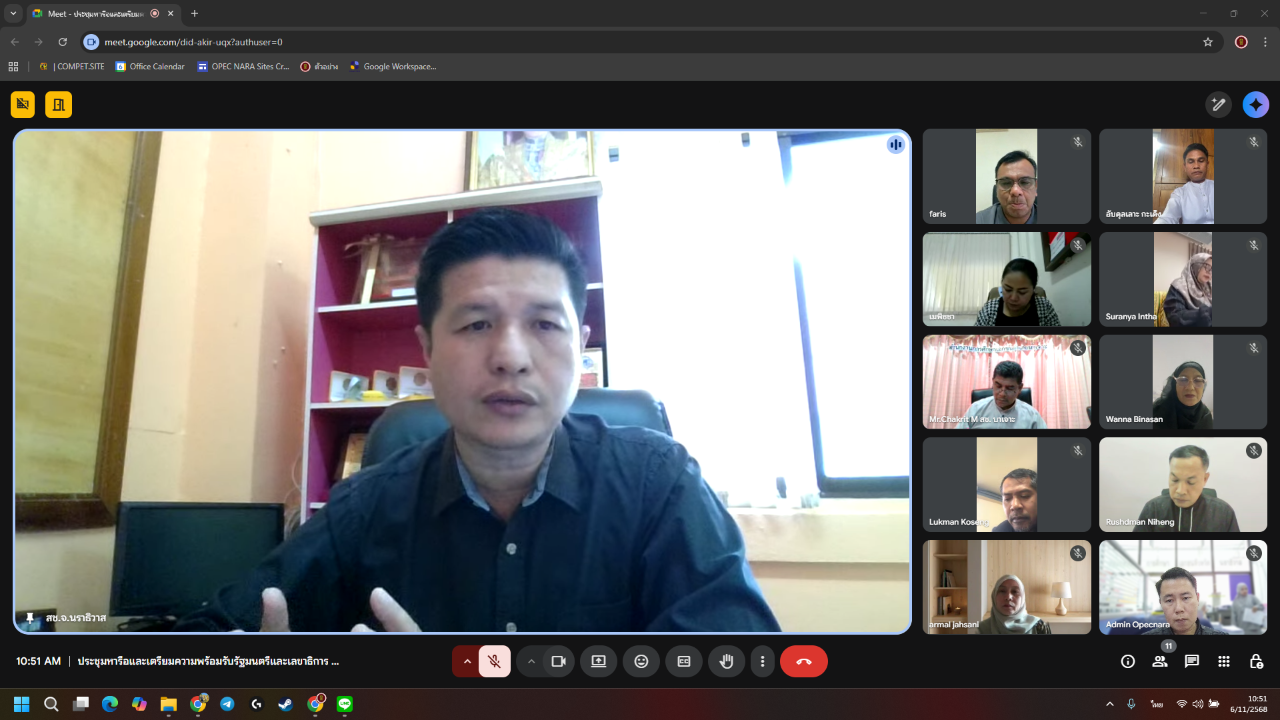Open the Office Calendar bookmark

click(x=150, y=67)
